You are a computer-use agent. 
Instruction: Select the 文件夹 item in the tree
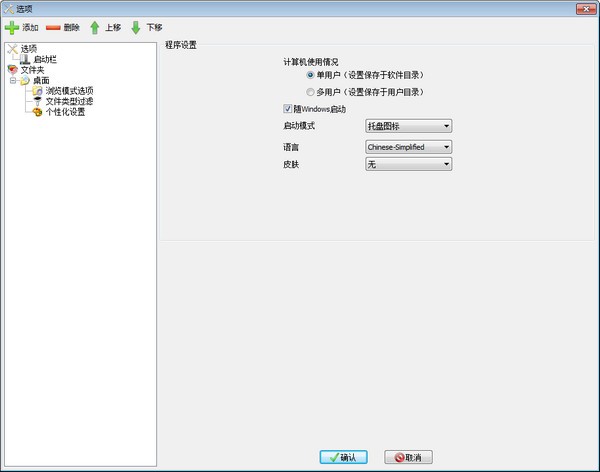32,70
